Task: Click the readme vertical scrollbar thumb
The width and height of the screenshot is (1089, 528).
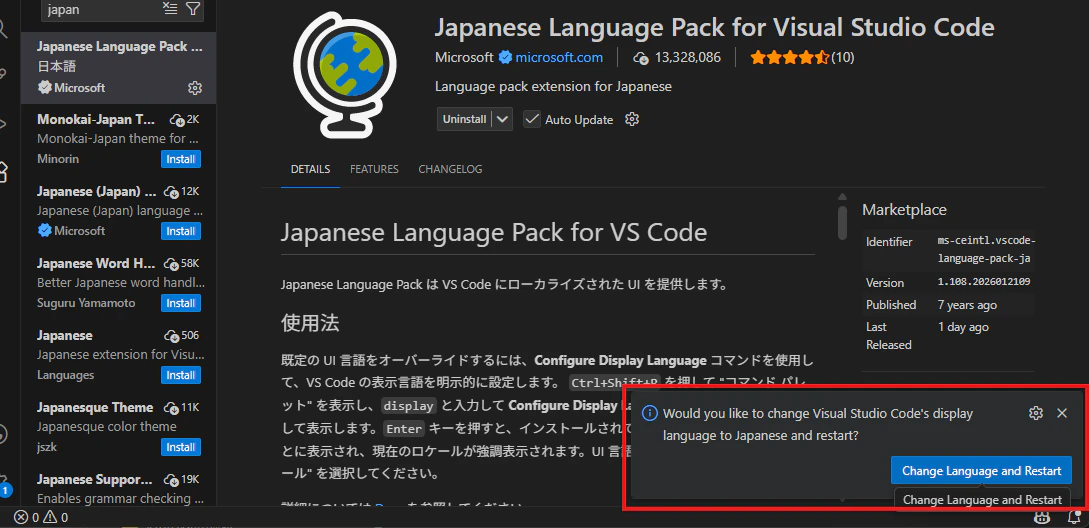Action: [842, 222]
